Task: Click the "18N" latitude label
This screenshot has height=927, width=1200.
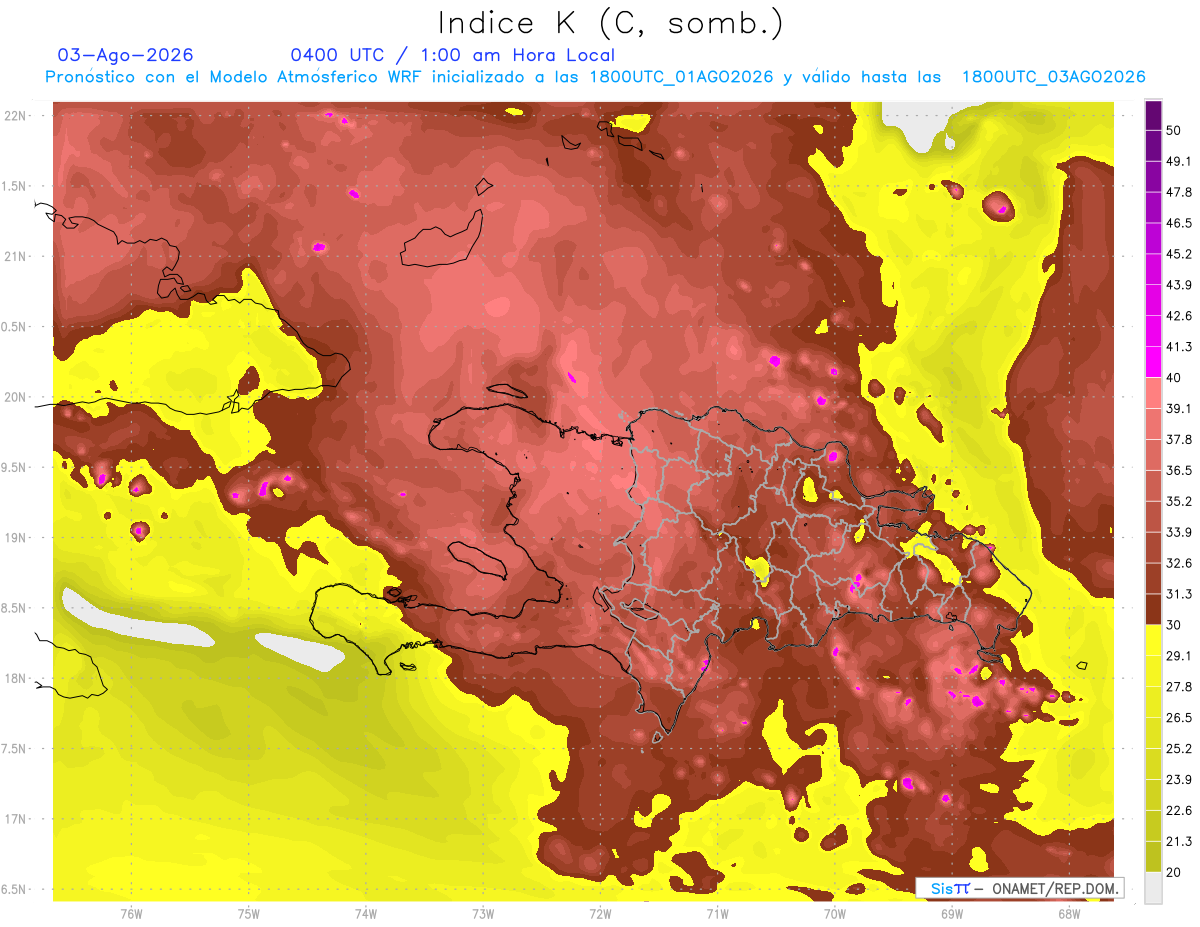Action: click(16, 678)
